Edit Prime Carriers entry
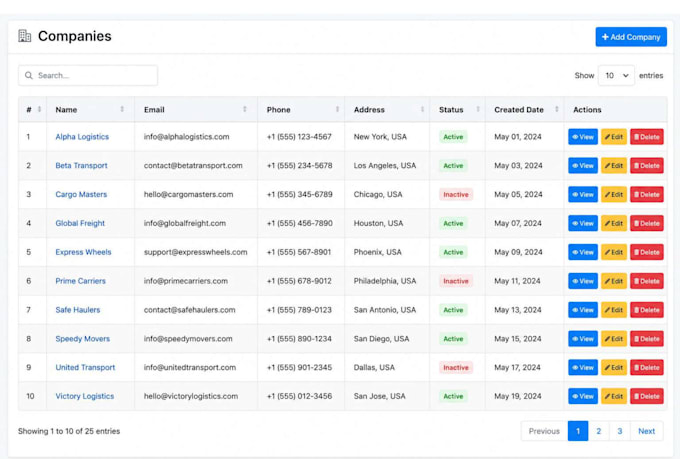 [614, 281]
